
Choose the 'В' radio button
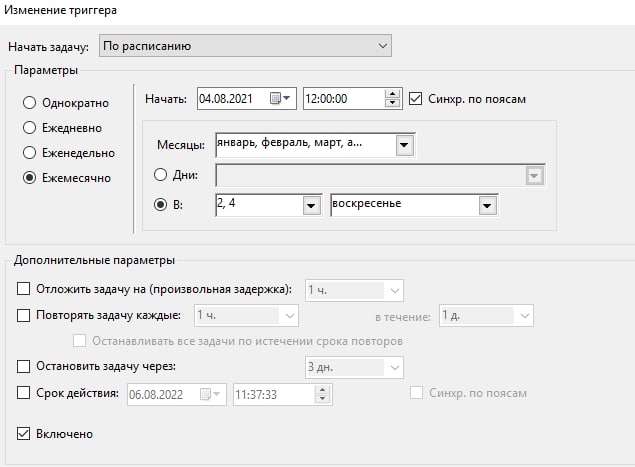coord(160,205)
